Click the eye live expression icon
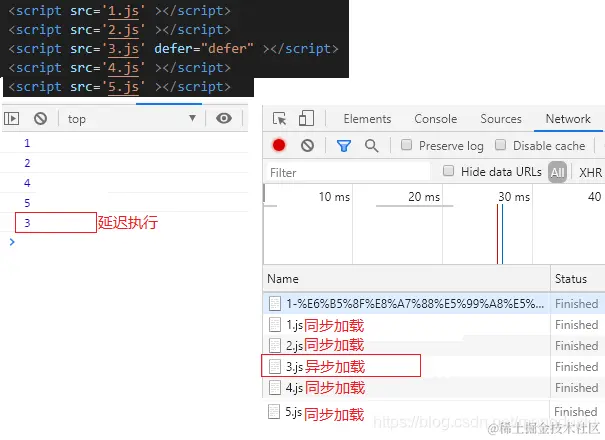The width and height of the screenshot is (605, 440). click(x=224, y=118)
